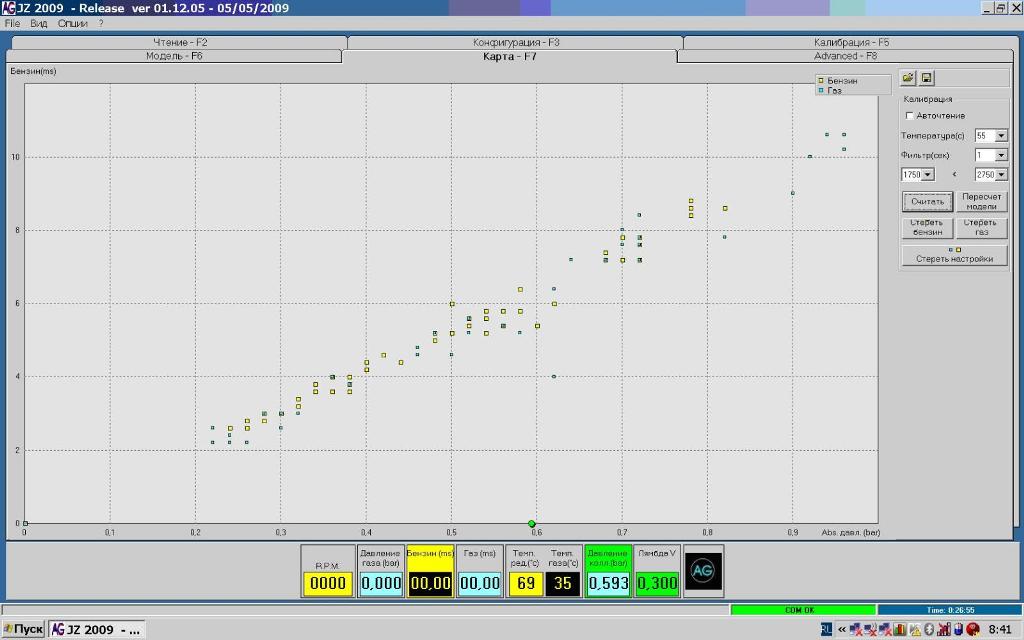Open the 2750 upper RPM dropdown

[x=1000, y=175]
